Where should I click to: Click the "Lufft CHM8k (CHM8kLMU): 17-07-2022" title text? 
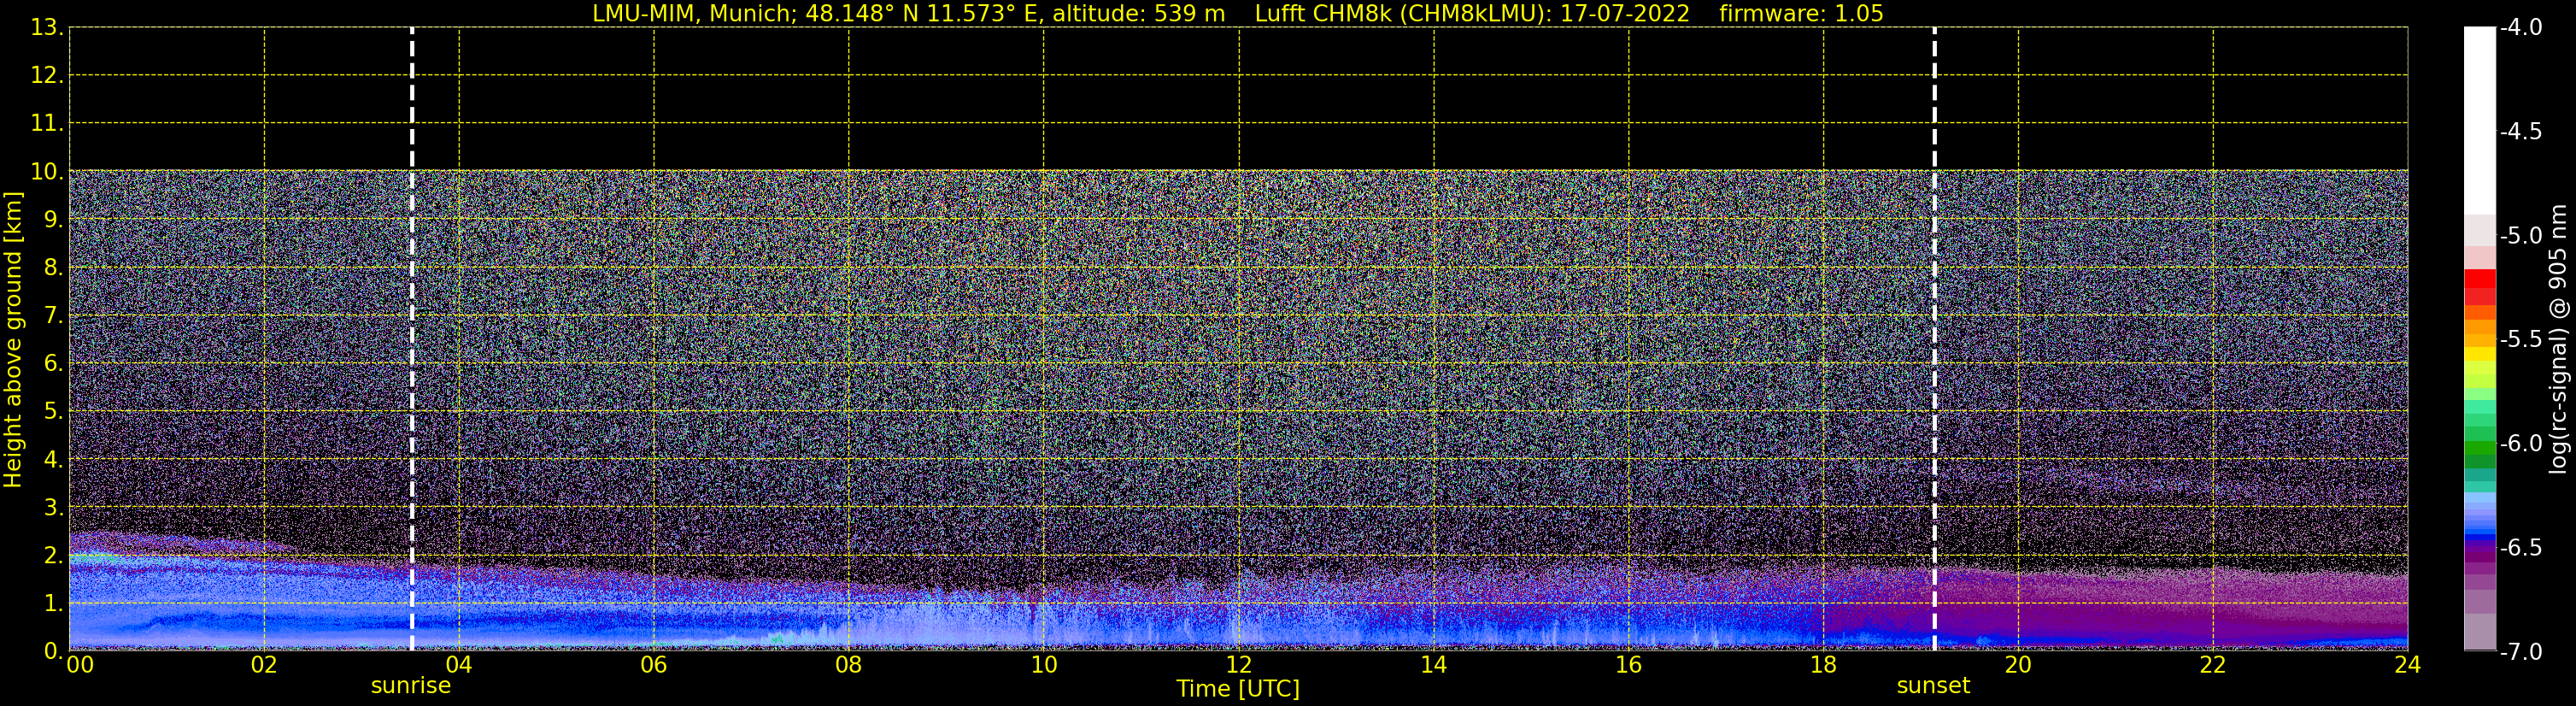(x=1472, y=14)
